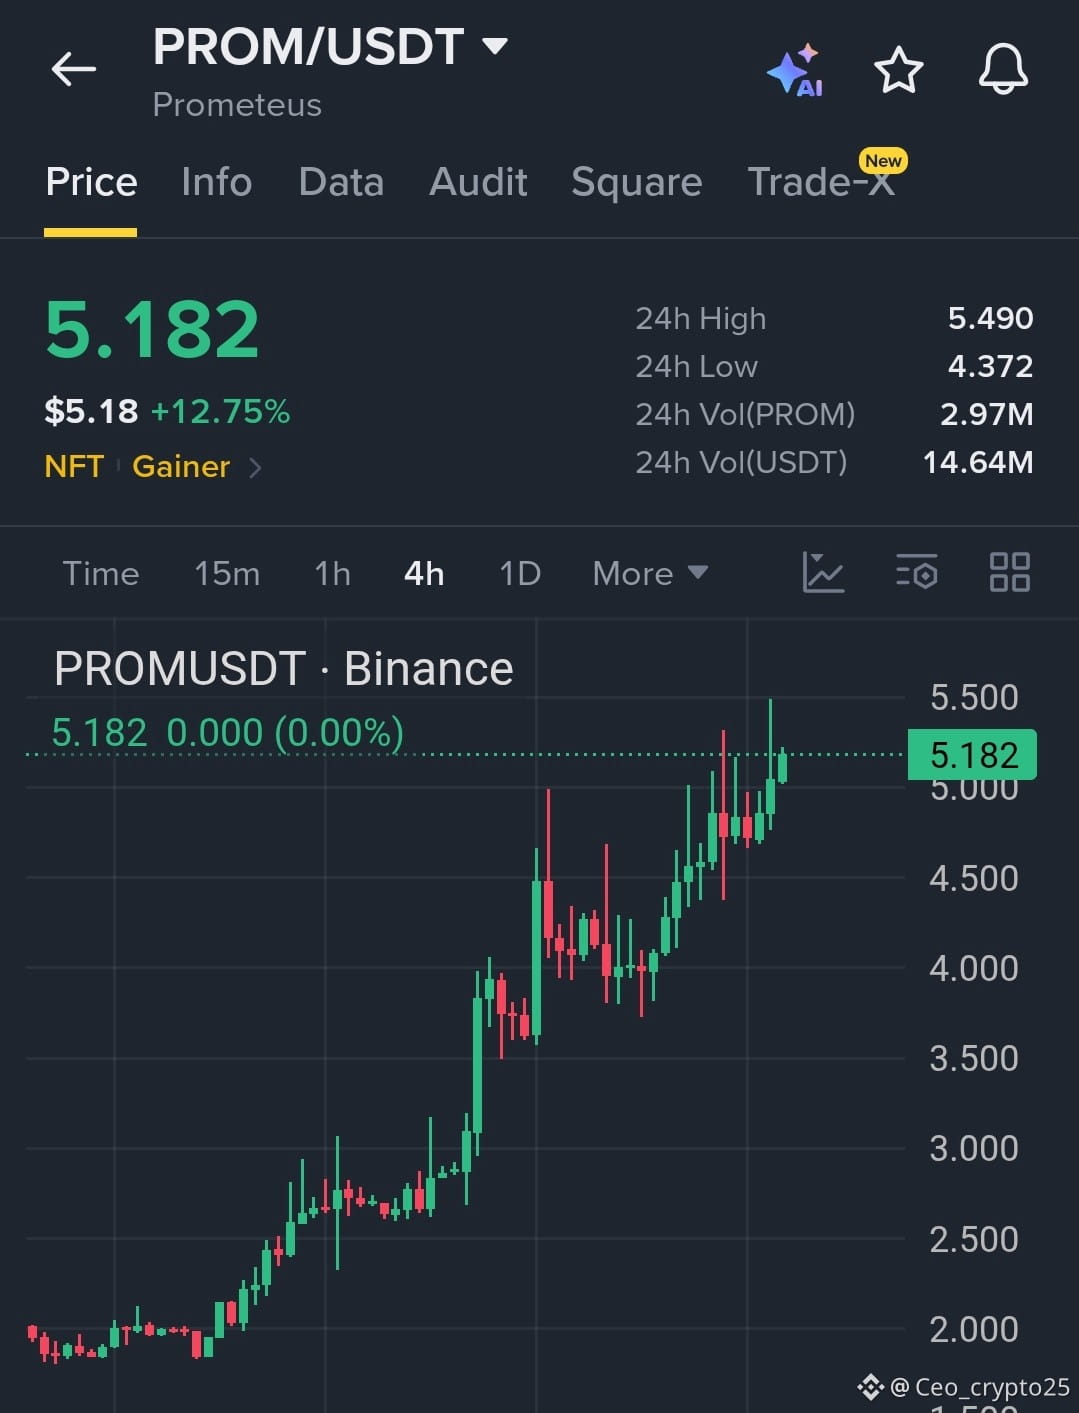Expand the More timeframes dropdown

(x=650, y=573)
